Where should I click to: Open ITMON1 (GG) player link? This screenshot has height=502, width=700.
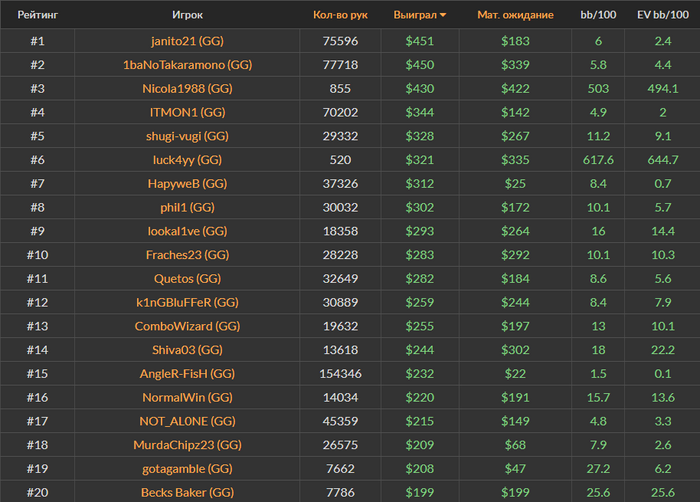(x=187, y=112)
